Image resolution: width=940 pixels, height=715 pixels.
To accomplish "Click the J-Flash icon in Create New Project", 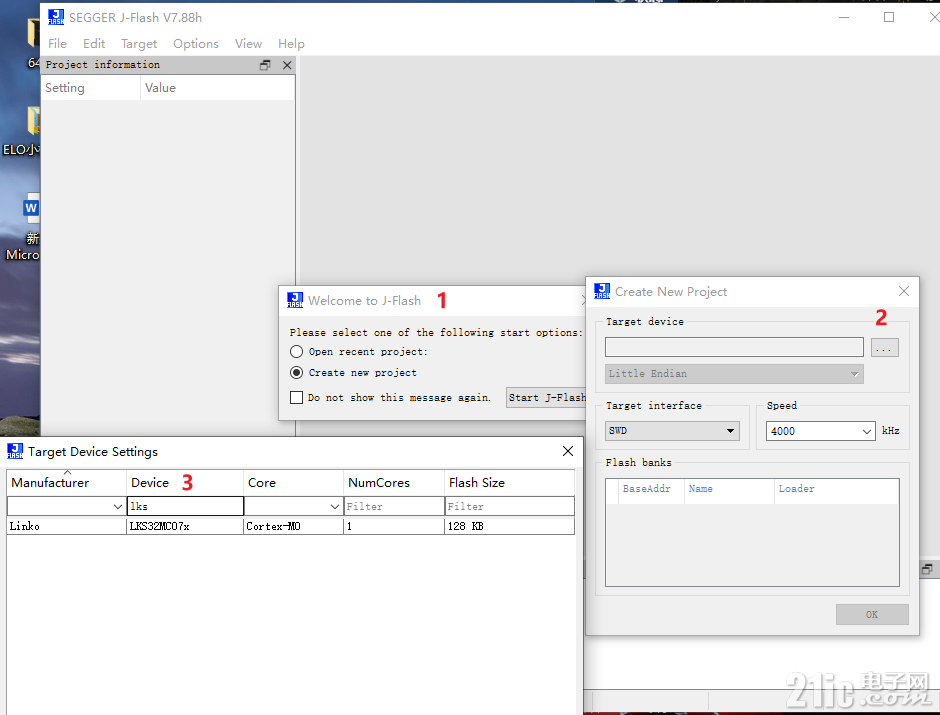I will (602, 291).
